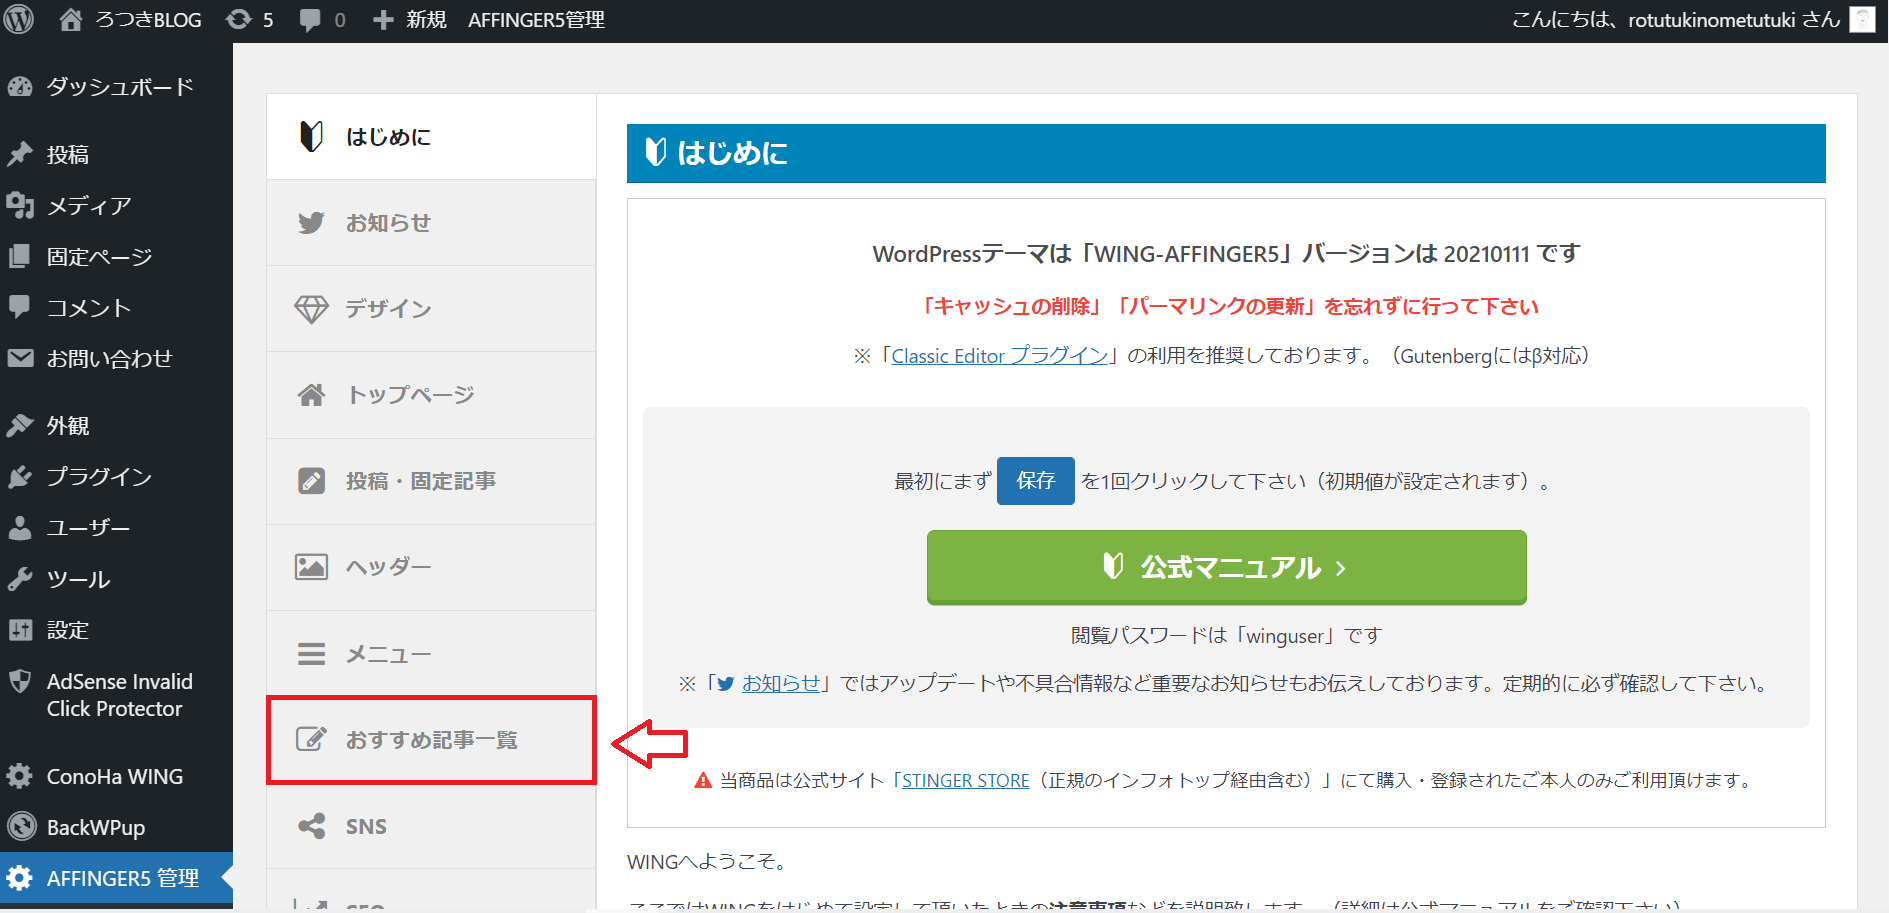The width and height of the screenshot is (1889, 913).
Task: Click the プラグイン plug icon
Action: click(x=20, y=476)
